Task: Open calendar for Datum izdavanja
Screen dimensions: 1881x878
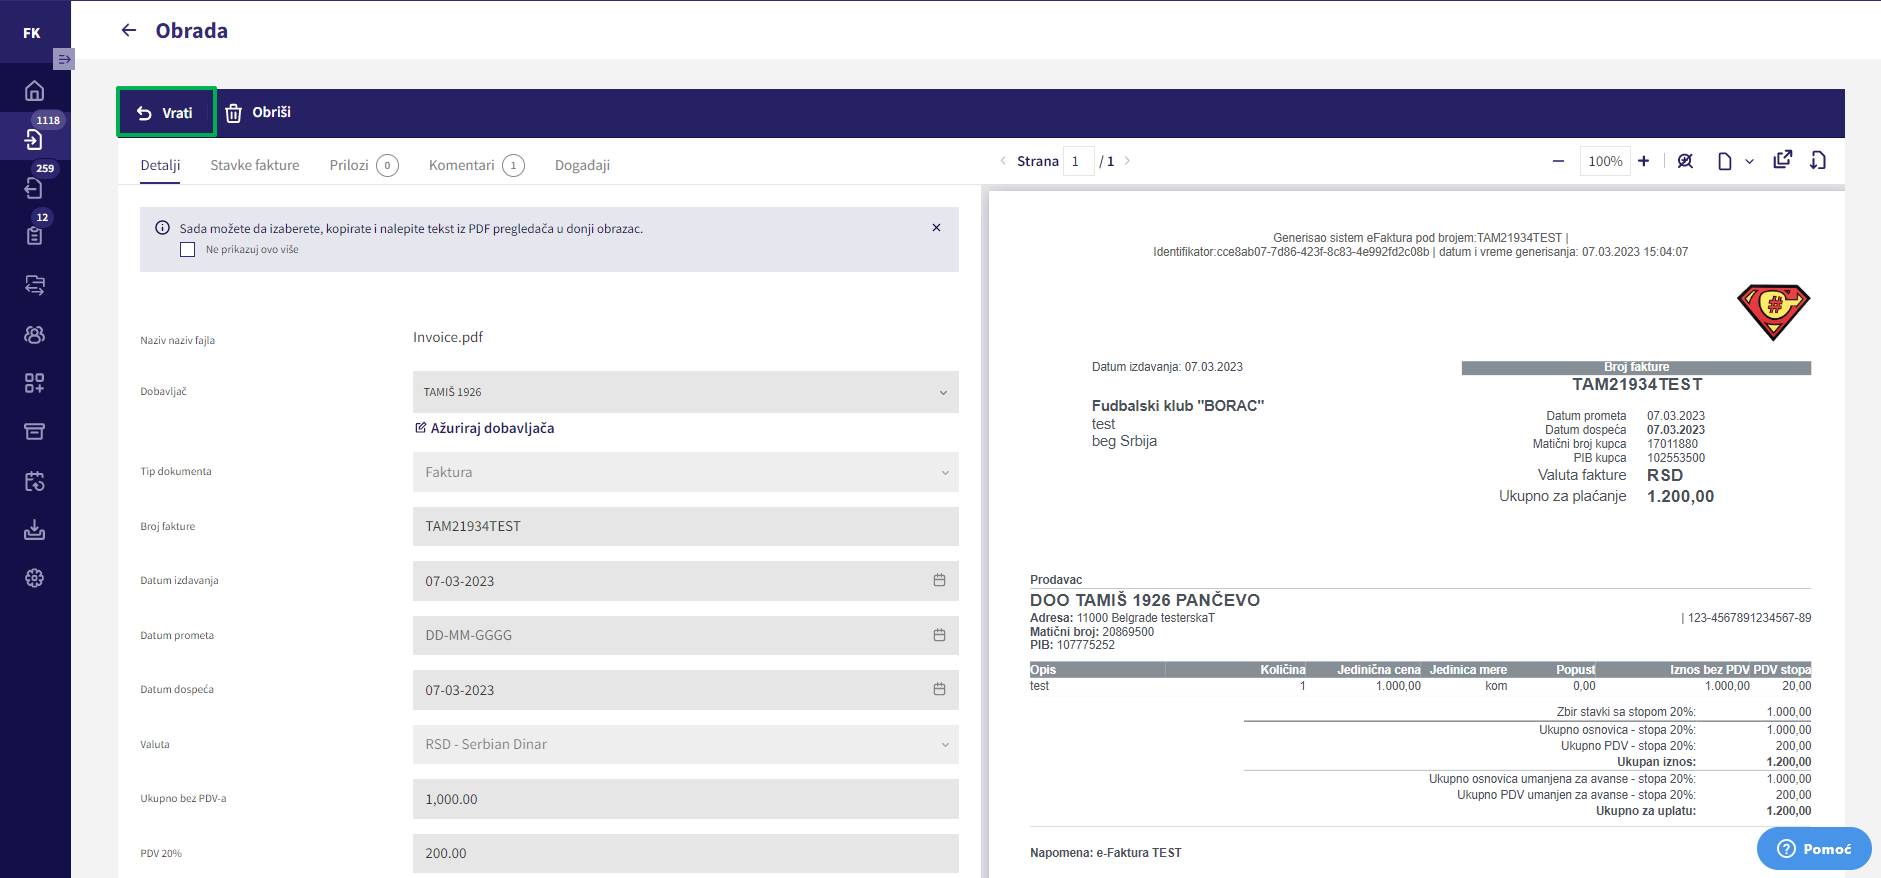Action: 939,580
